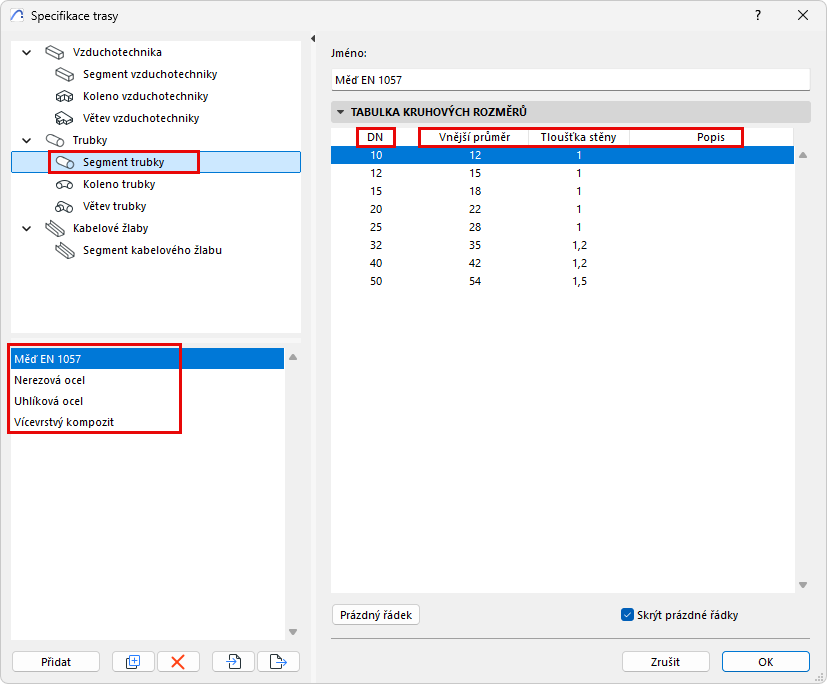827x684 pixels.
Task: Select Koleno vzduchotechniky in the tree
Action: 146,97
